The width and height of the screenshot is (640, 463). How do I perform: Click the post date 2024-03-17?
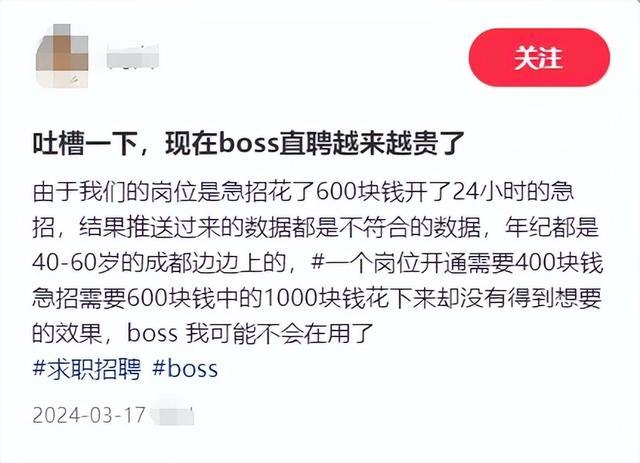pos(89,415)
